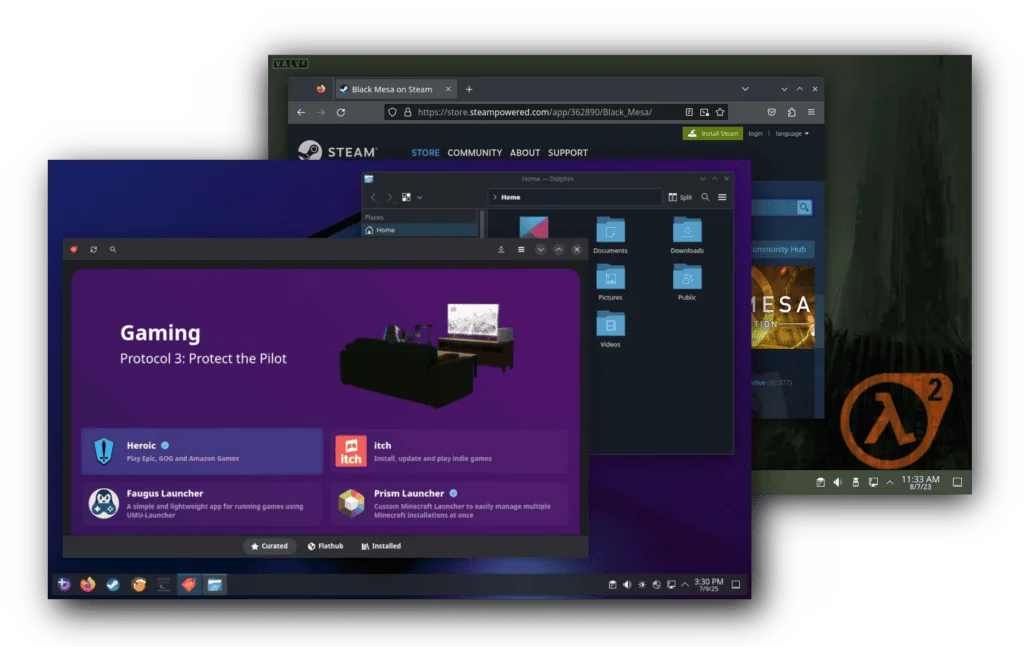This screenshot has width=1024, height=647.
Task: Expand the Home breadcrumb in Dolphin's path bar
Action: point(496,197)
